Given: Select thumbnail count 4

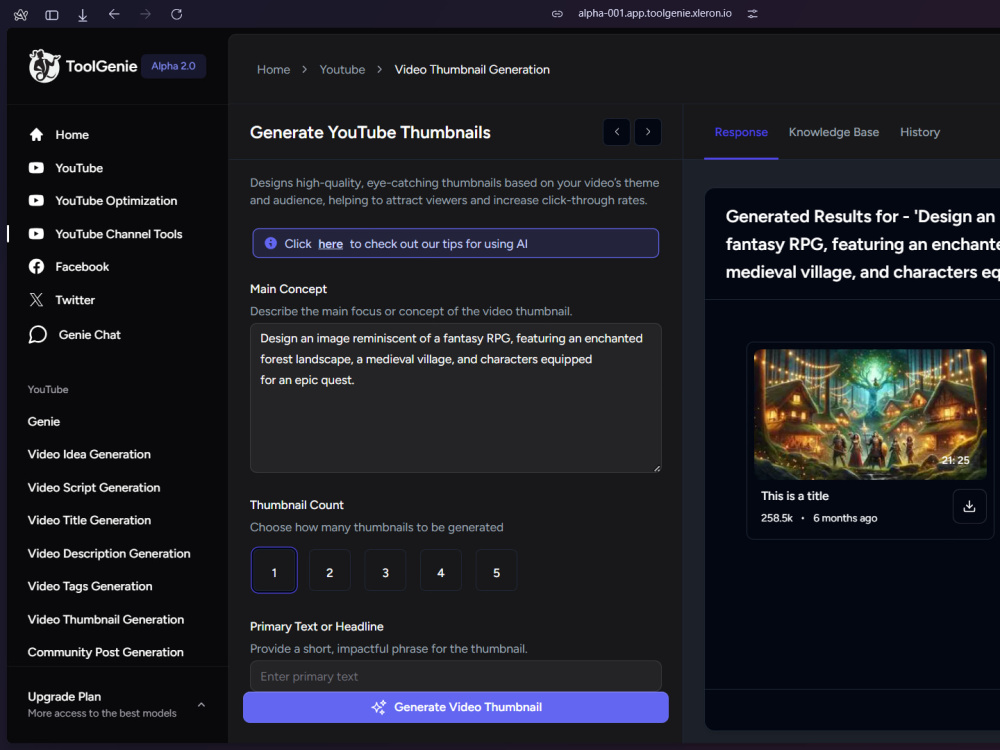Looking at the screenshot, I should (x=441, y=570).
